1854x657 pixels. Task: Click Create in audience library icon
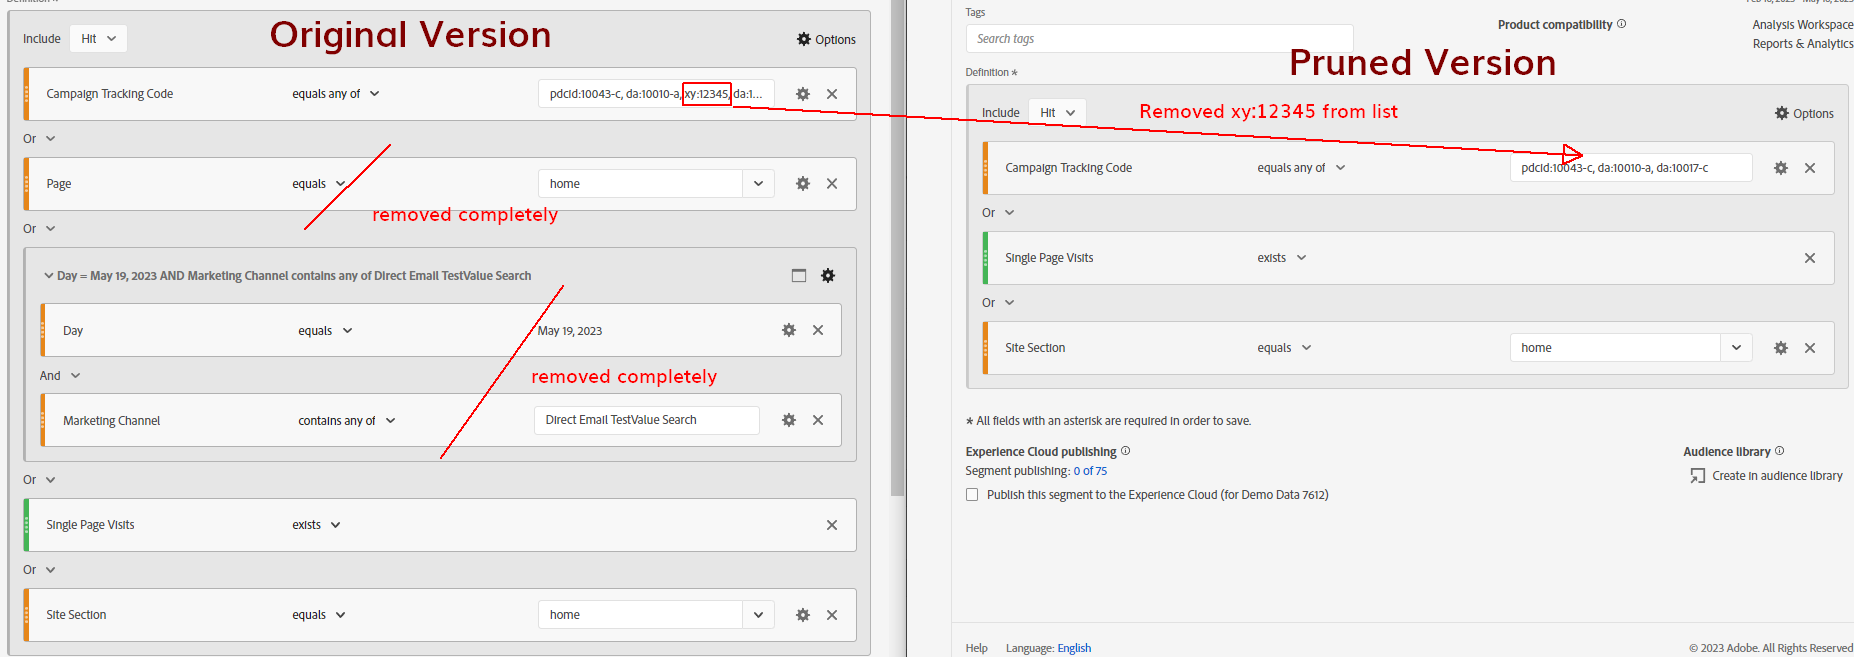pos(1697,476)
